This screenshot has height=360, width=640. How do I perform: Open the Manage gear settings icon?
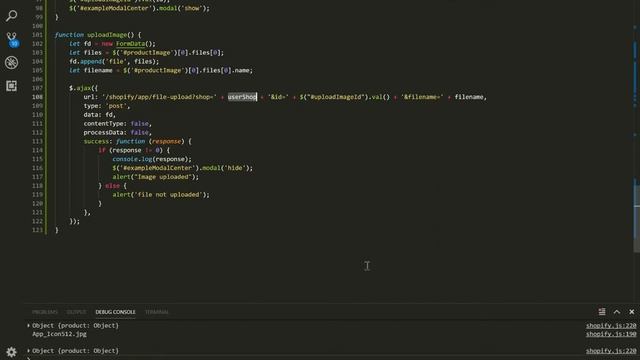[x=11, y=352]
